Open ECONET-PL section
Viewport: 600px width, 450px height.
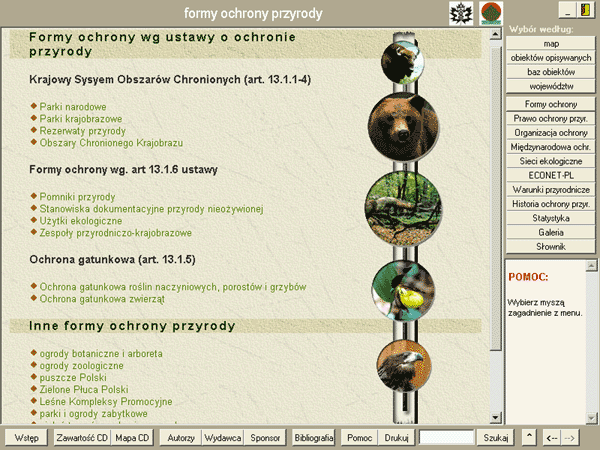(x=551, y=175)
